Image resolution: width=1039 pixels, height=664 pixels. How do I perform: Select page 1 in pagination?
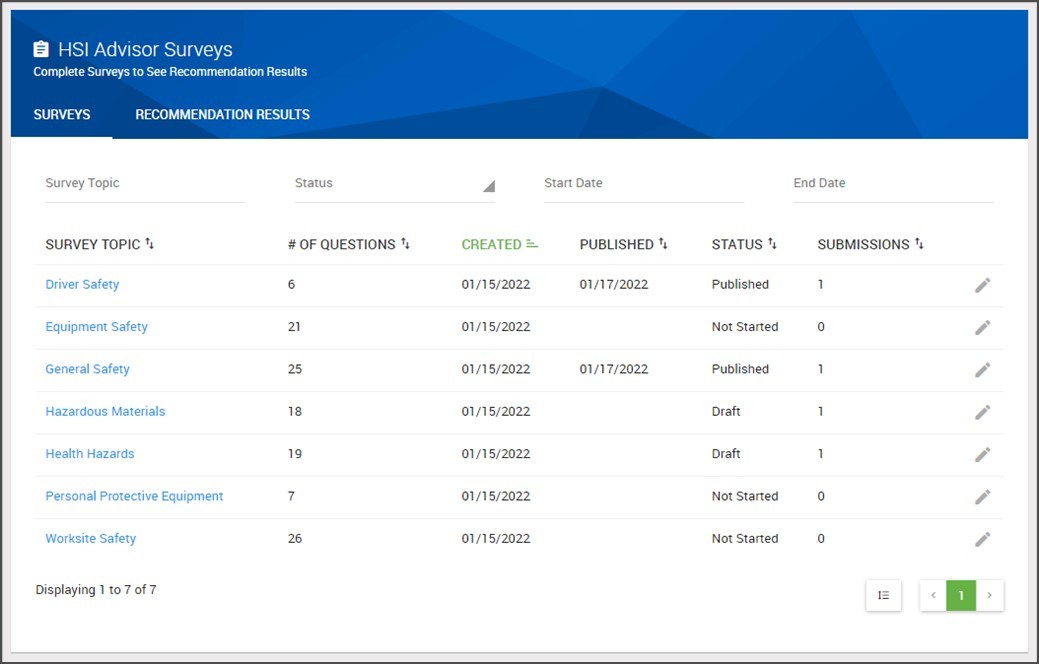961,595
